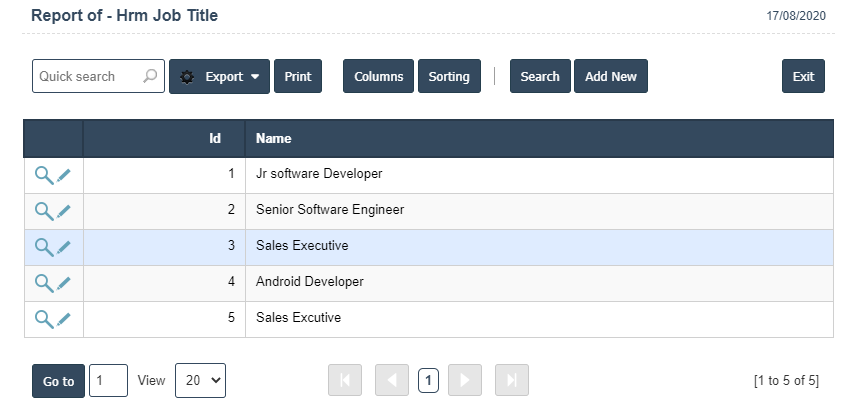854x415 pixels.
Task: Add New job title record
Action: click(x=611, y=76)
